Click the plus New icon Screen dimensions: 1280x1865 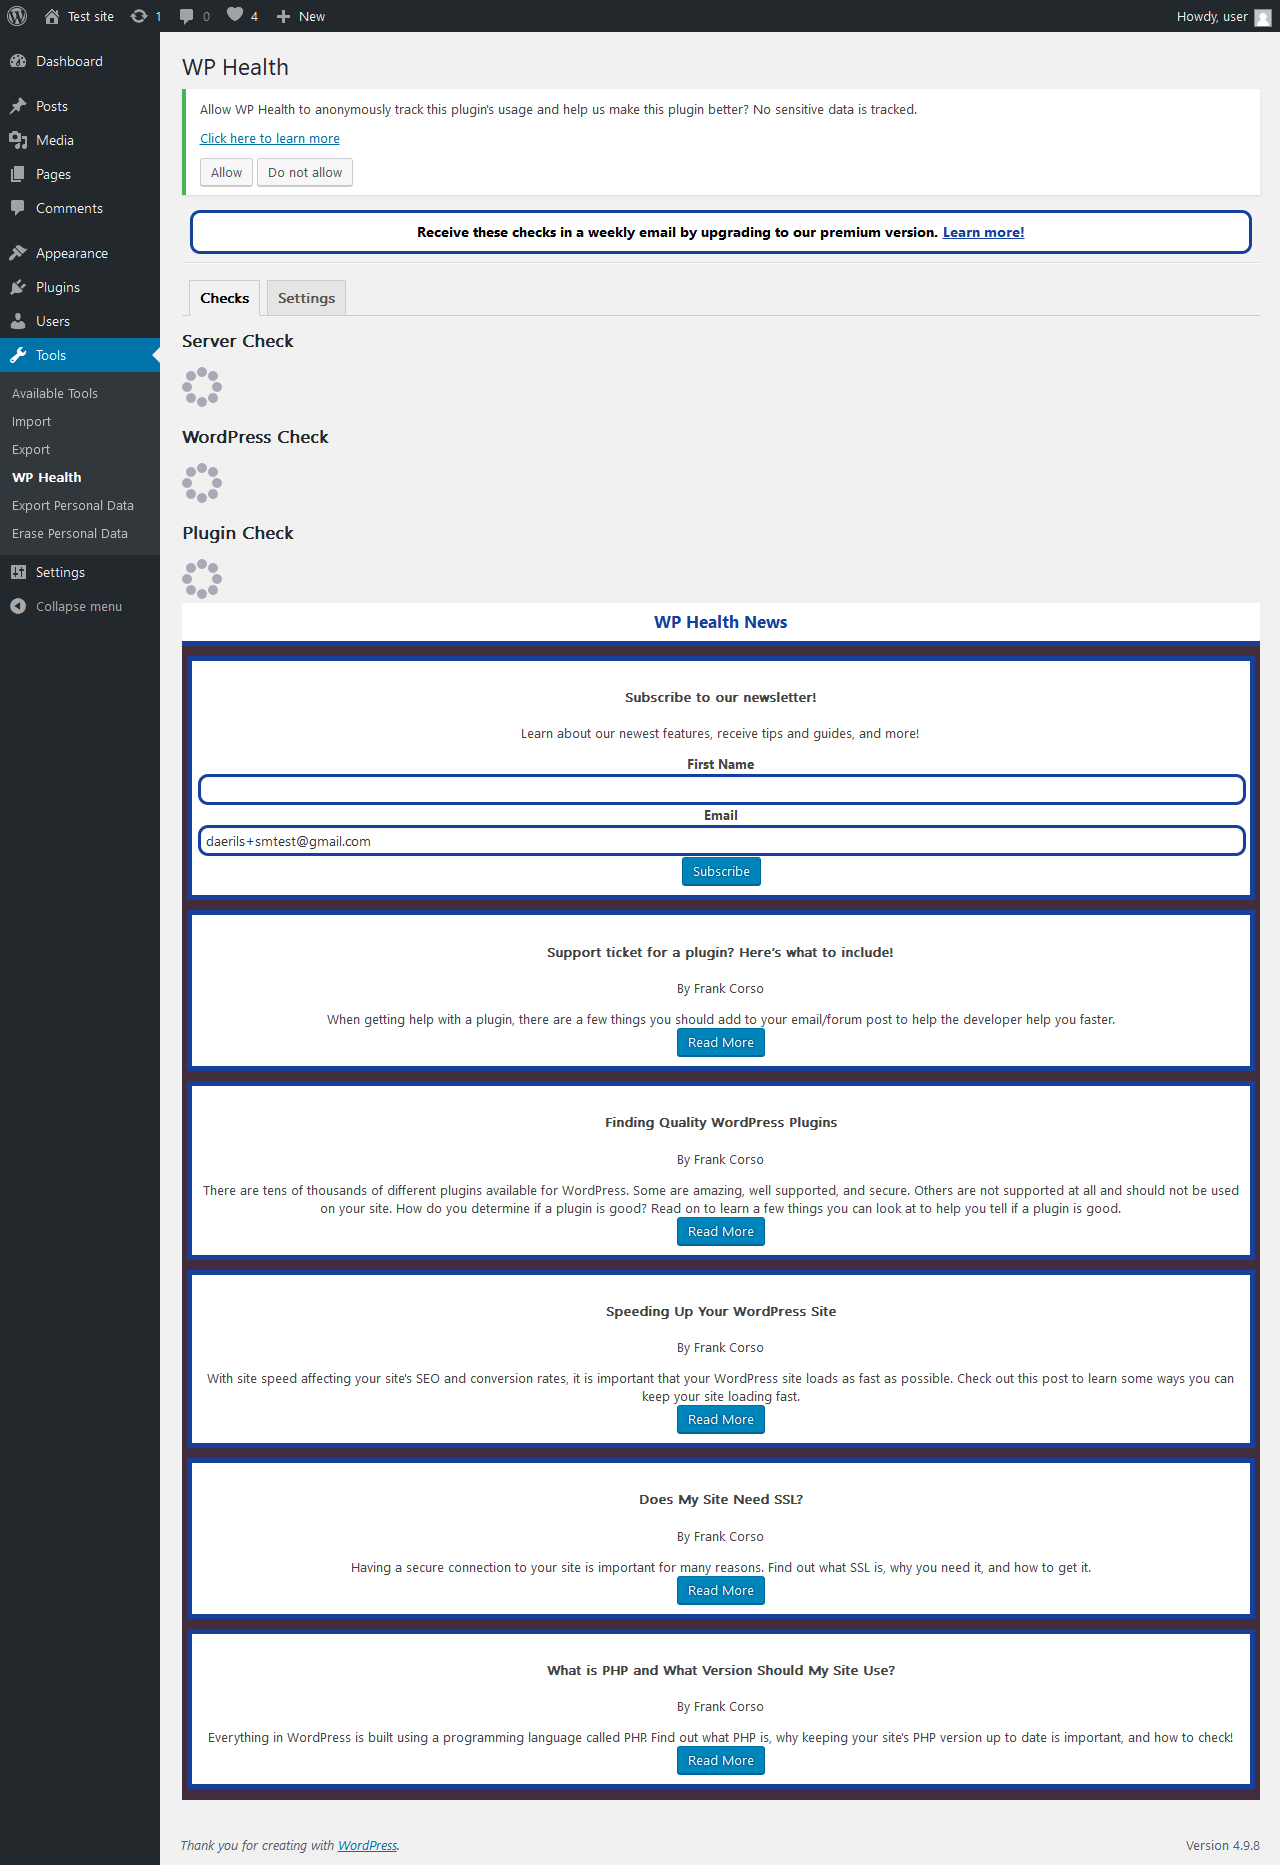pyautogui.click(x=283, y=16)
